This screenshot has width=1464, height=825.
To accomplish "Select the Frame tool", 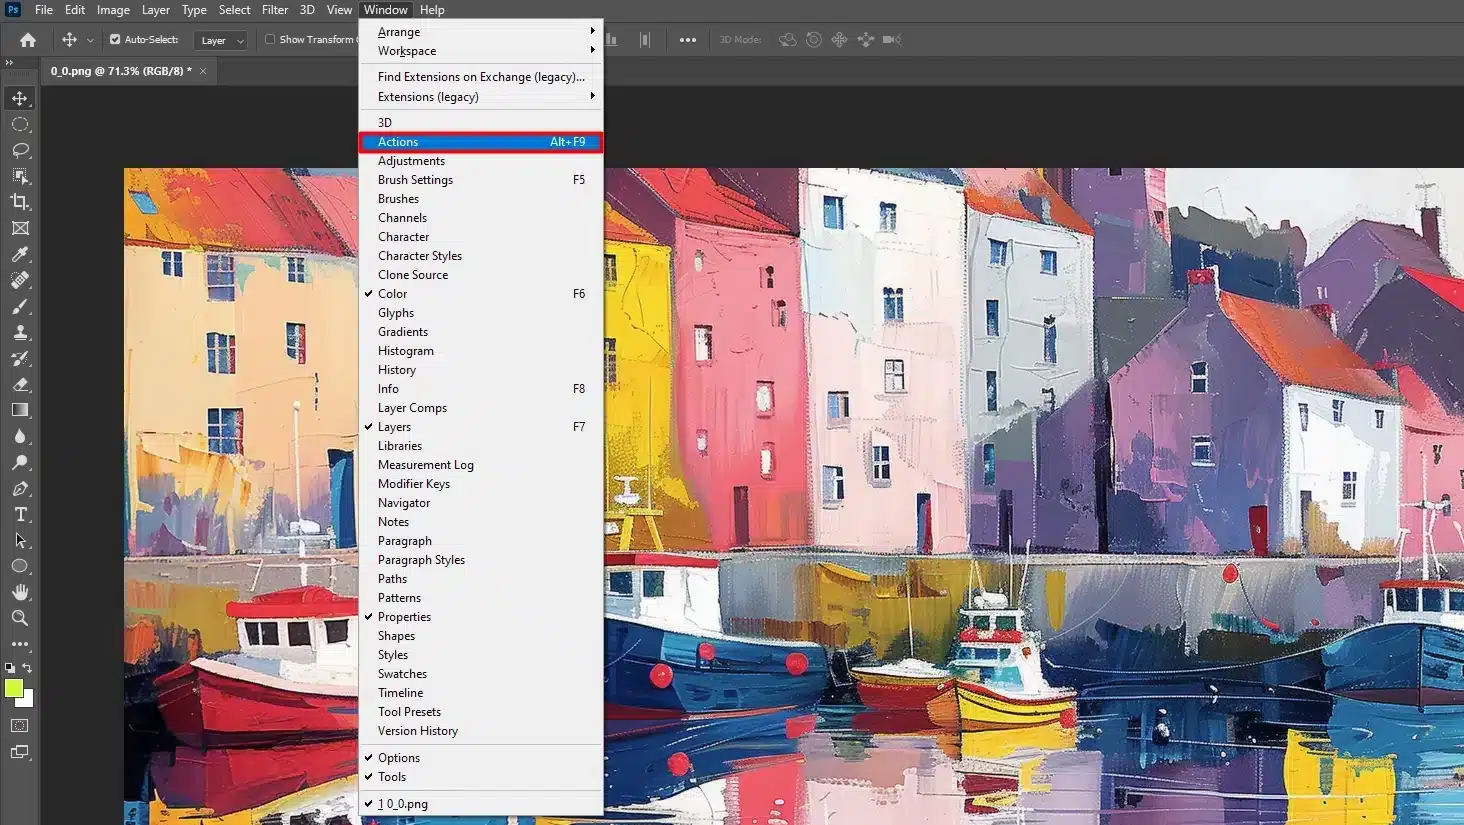I will coord(20,228).
